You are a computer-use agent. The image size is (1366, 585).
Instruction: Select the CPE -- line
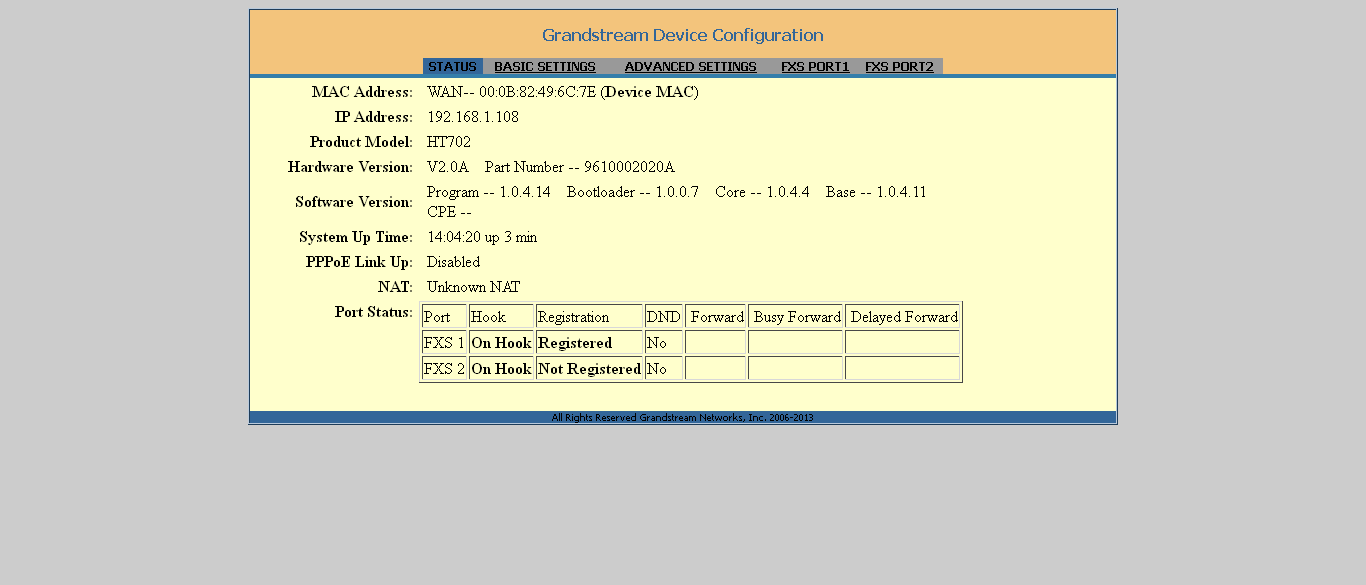pos(449,212)
